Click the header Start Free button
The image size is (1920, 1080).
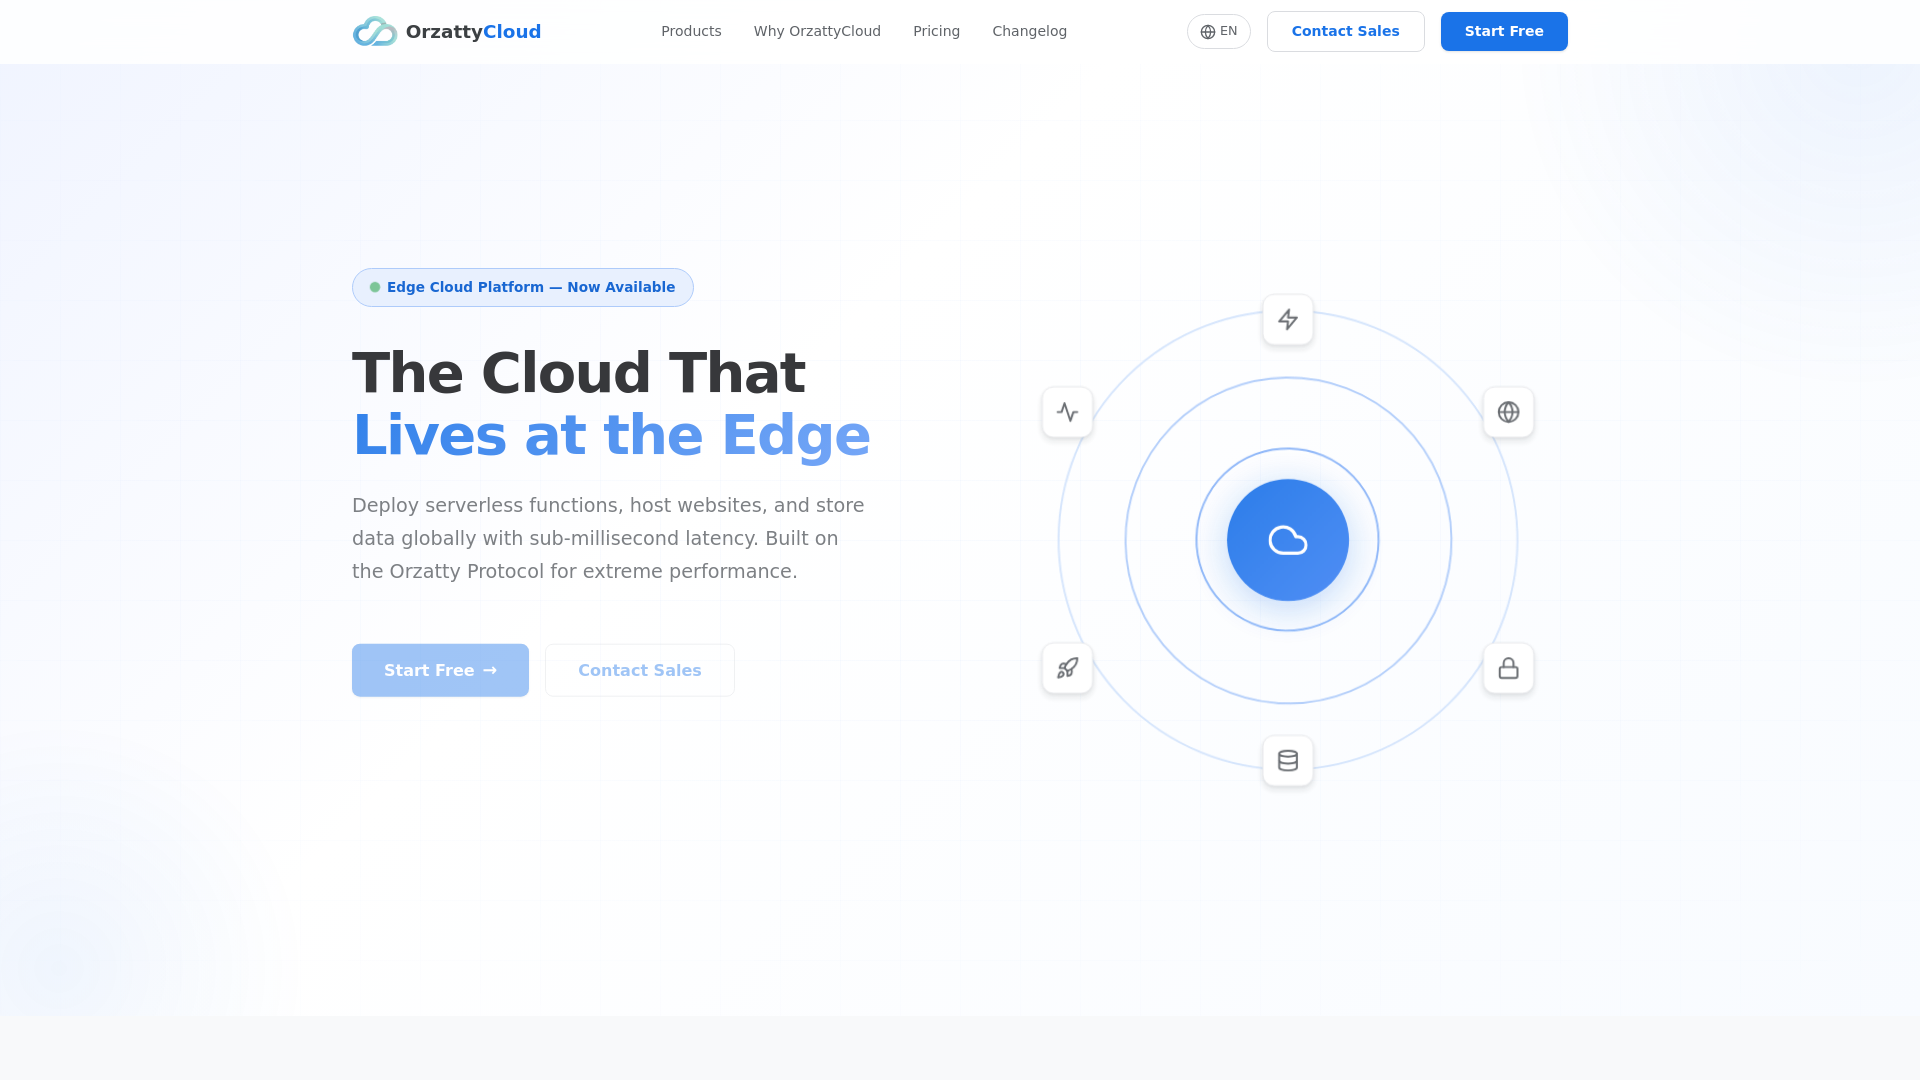coord(1504,31)
